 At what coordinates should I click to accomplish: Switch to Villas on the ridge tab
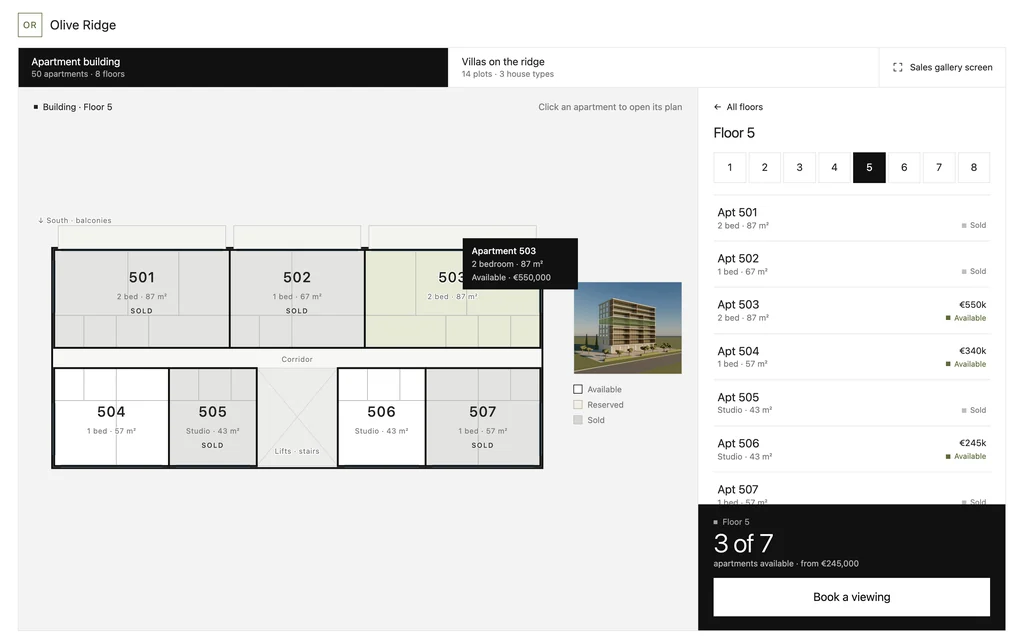point(664,67)
